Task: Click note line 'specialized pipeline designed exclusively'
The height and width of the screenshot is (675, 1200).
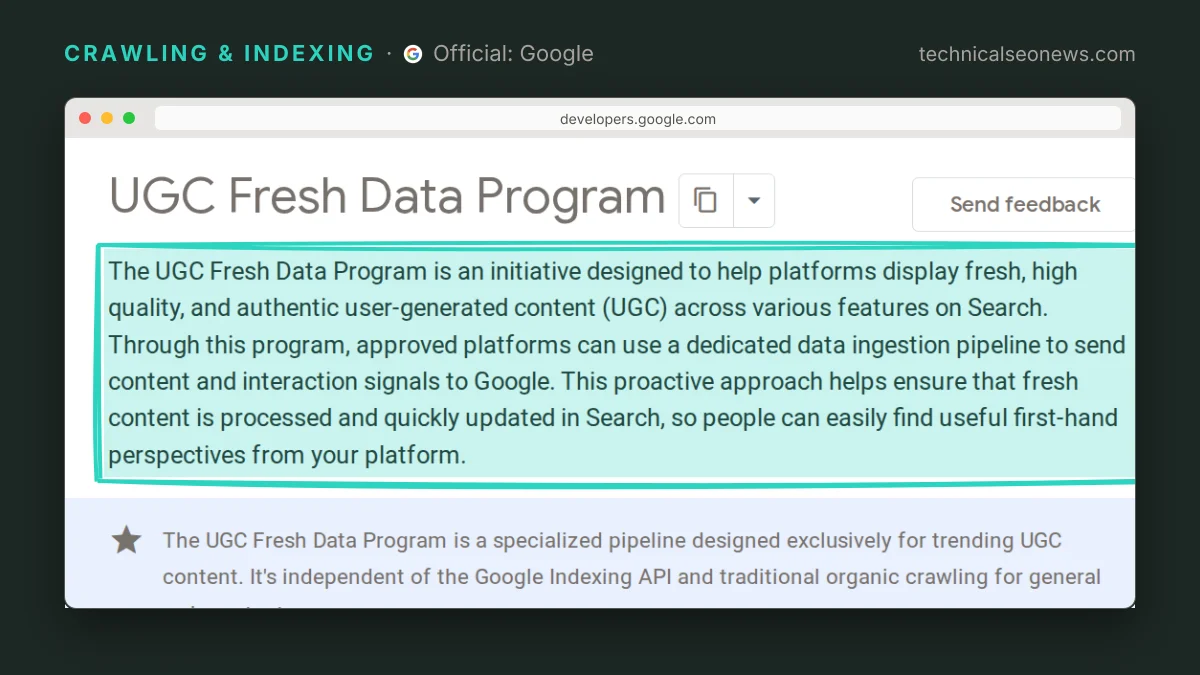Action: (612, 541)
